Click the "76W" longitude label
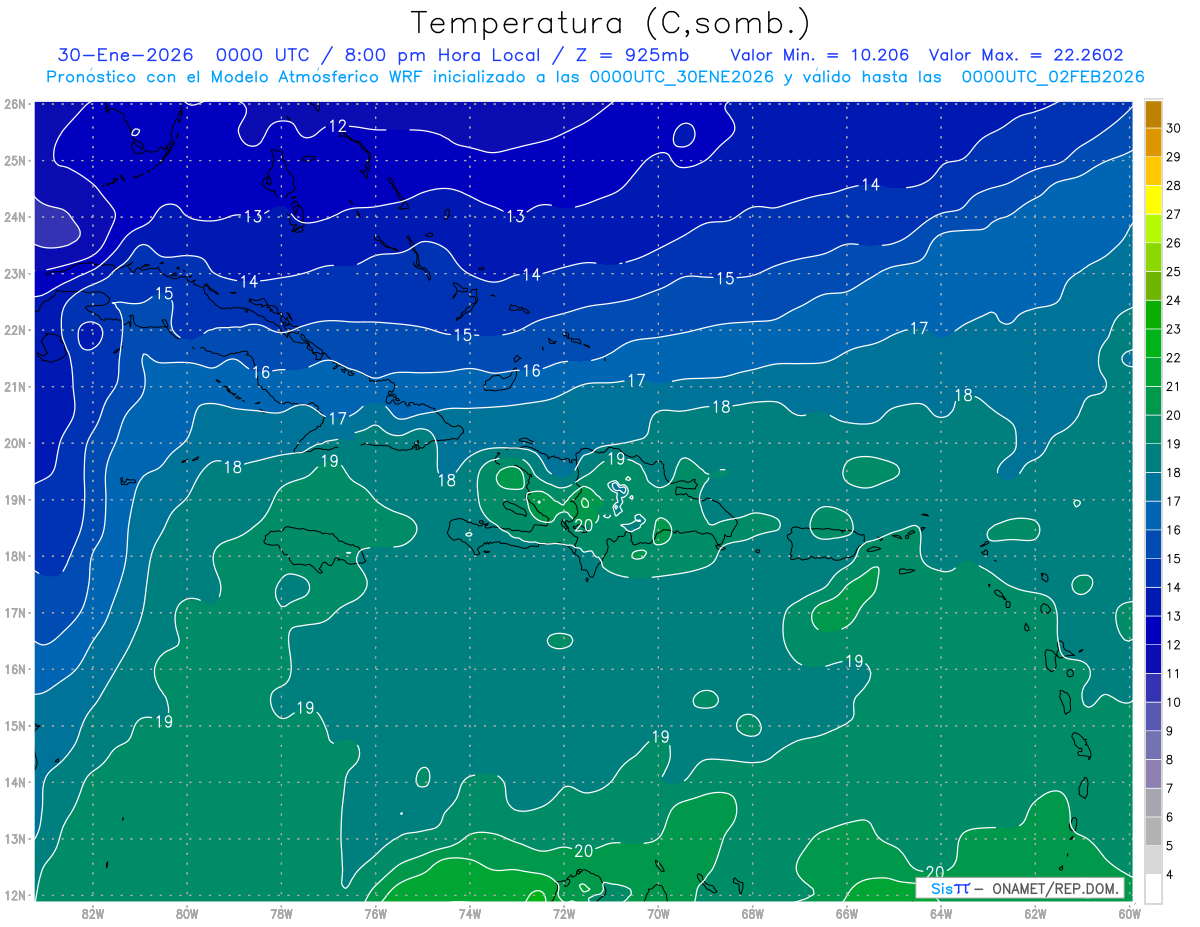 click(375, 913)
